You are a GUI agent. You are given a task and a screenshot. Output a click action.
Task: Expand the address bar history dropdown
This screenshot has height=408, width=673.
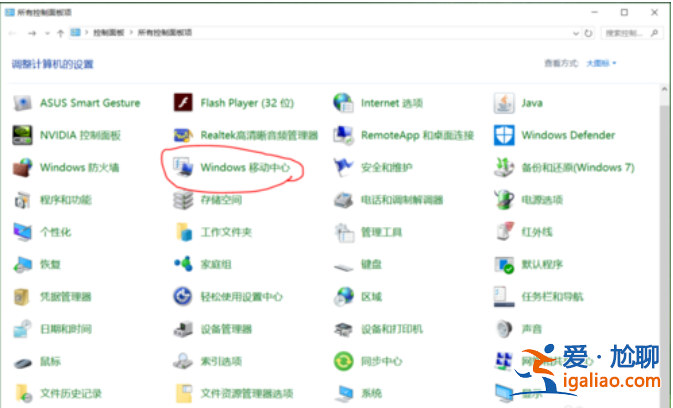click(576, 33)
